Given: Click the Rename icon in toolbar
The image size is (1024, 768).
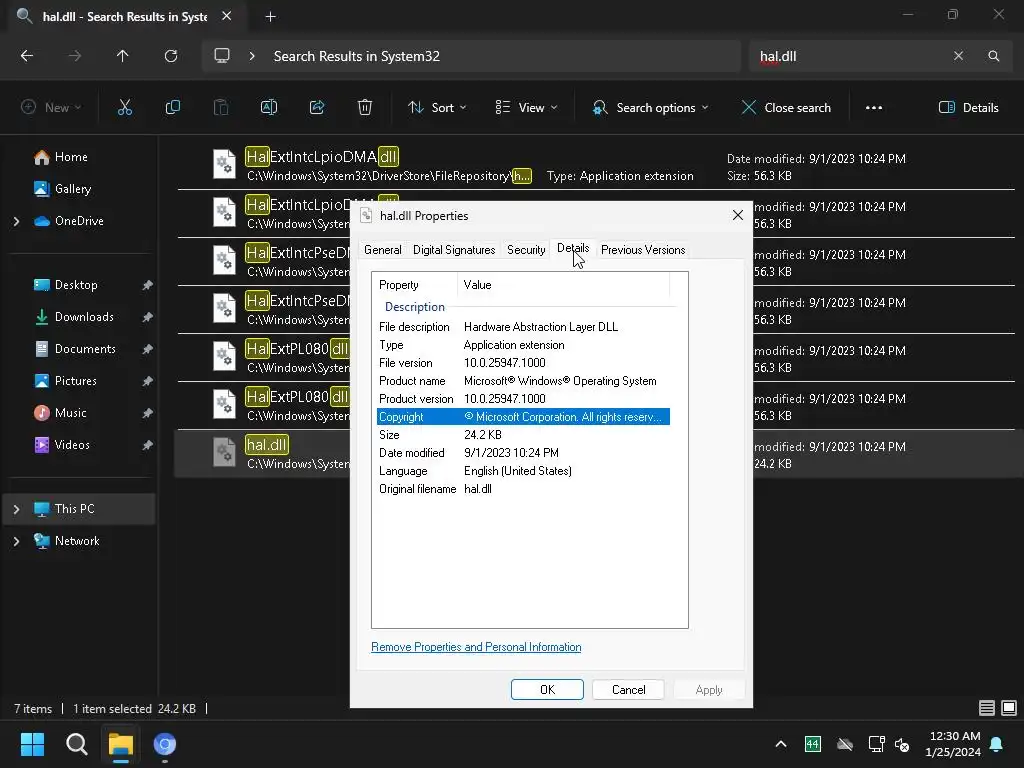Looking at the screenshot, I should click(269, 108).
